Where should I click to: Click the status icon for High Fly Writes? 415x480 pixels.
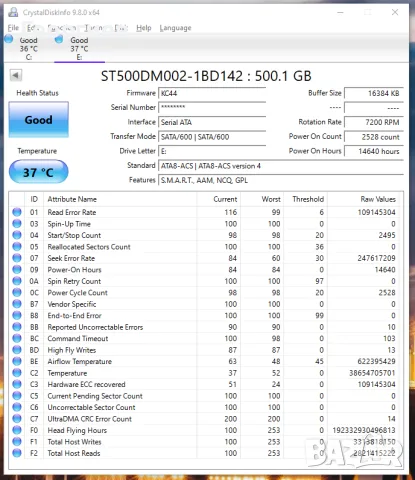tap(17, 350)
